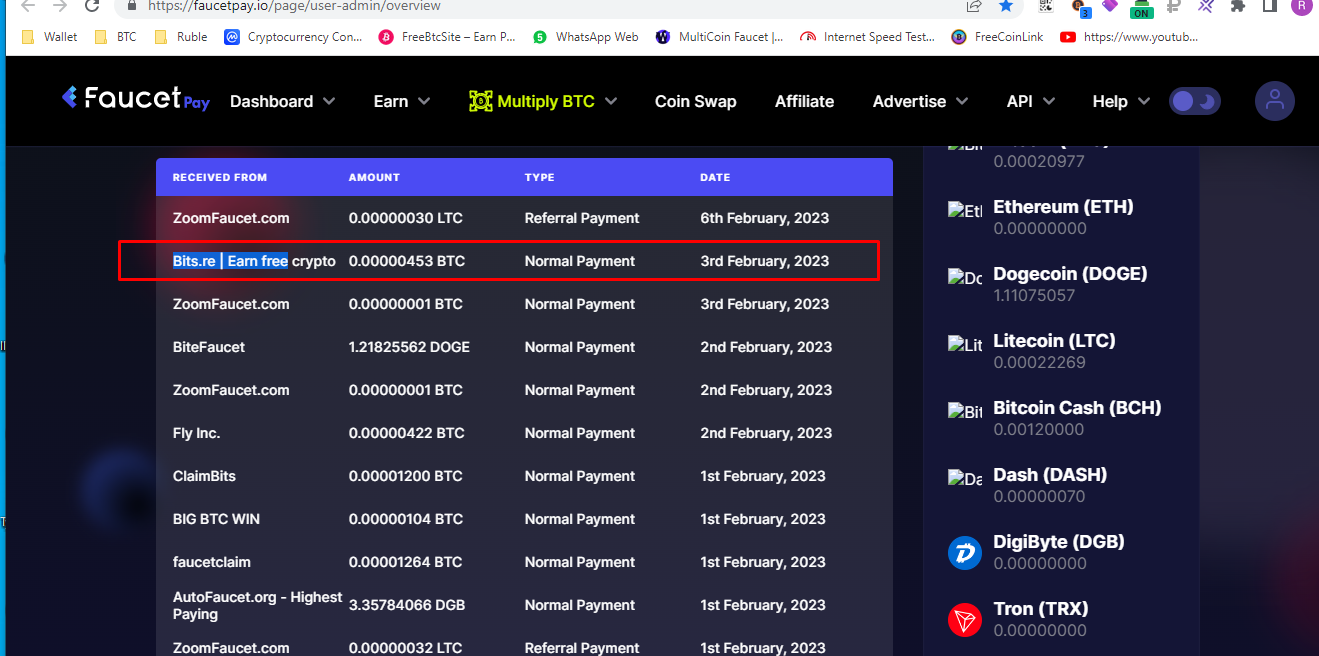The image size is (1319, 656).
Task: Open the Multiply BTC dropdown
Action: click(543, 101)
